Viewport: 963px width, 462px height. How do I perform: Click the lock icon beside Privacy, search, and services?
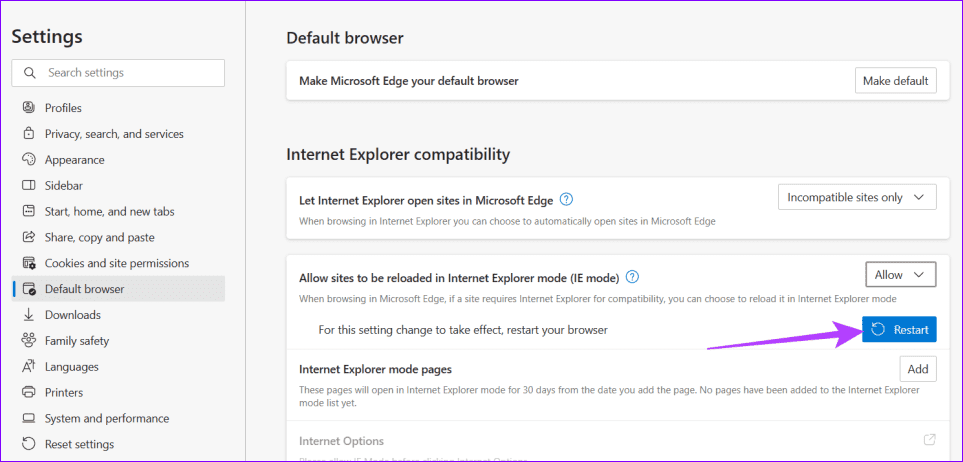coord(28,133)
